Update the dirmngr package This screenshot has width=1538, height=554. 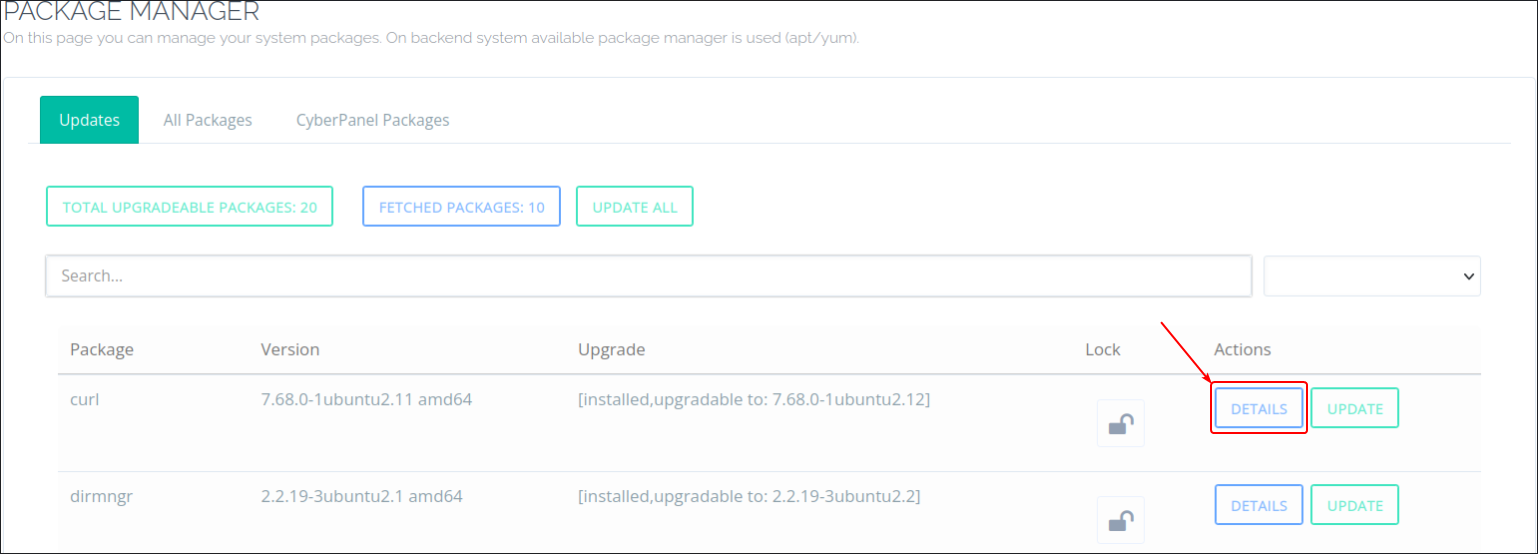1355,505
